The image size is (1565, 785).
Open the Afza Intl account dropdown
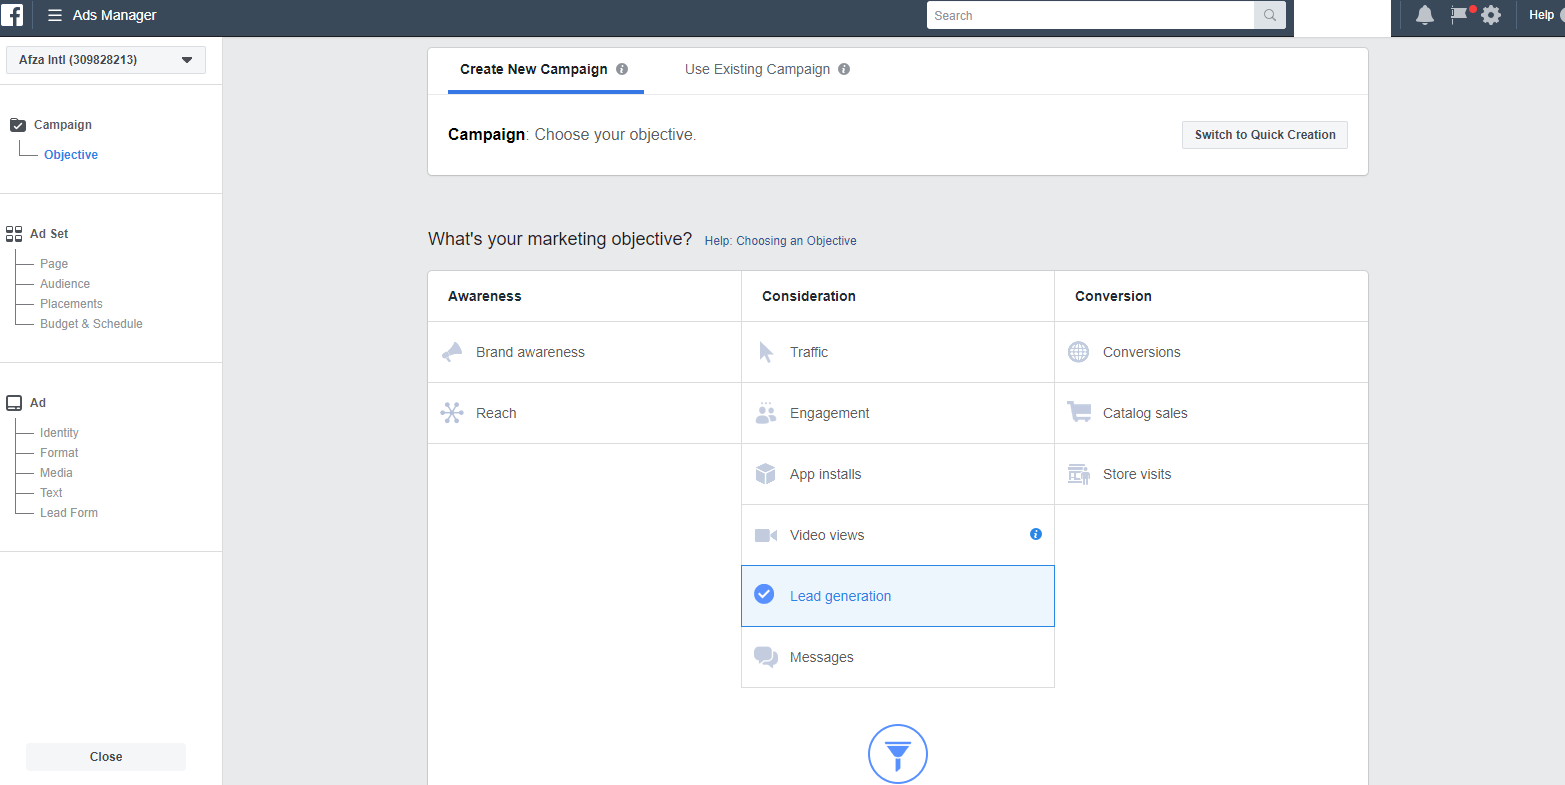pyautogui.click(x=106, y=60)
